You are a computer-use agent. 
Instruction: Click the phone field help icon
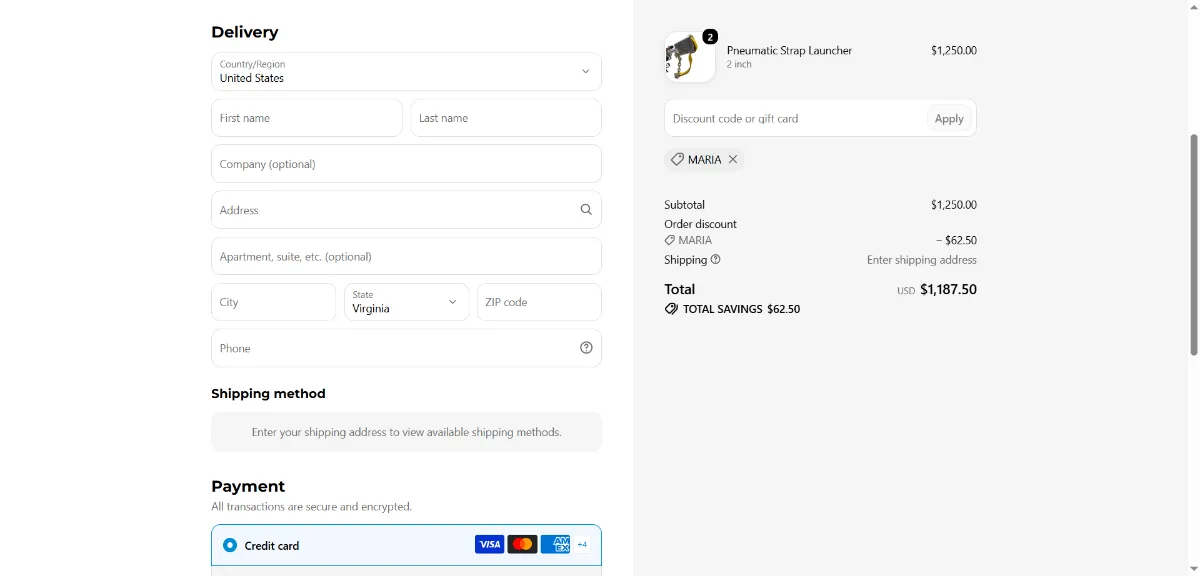click(586, 348)
